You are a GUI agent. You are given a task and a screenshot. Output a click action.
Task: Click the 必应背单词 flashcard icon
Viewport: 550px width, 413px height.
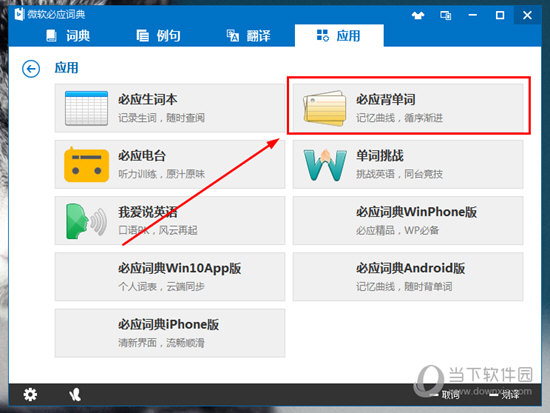[x=324, y=108]
